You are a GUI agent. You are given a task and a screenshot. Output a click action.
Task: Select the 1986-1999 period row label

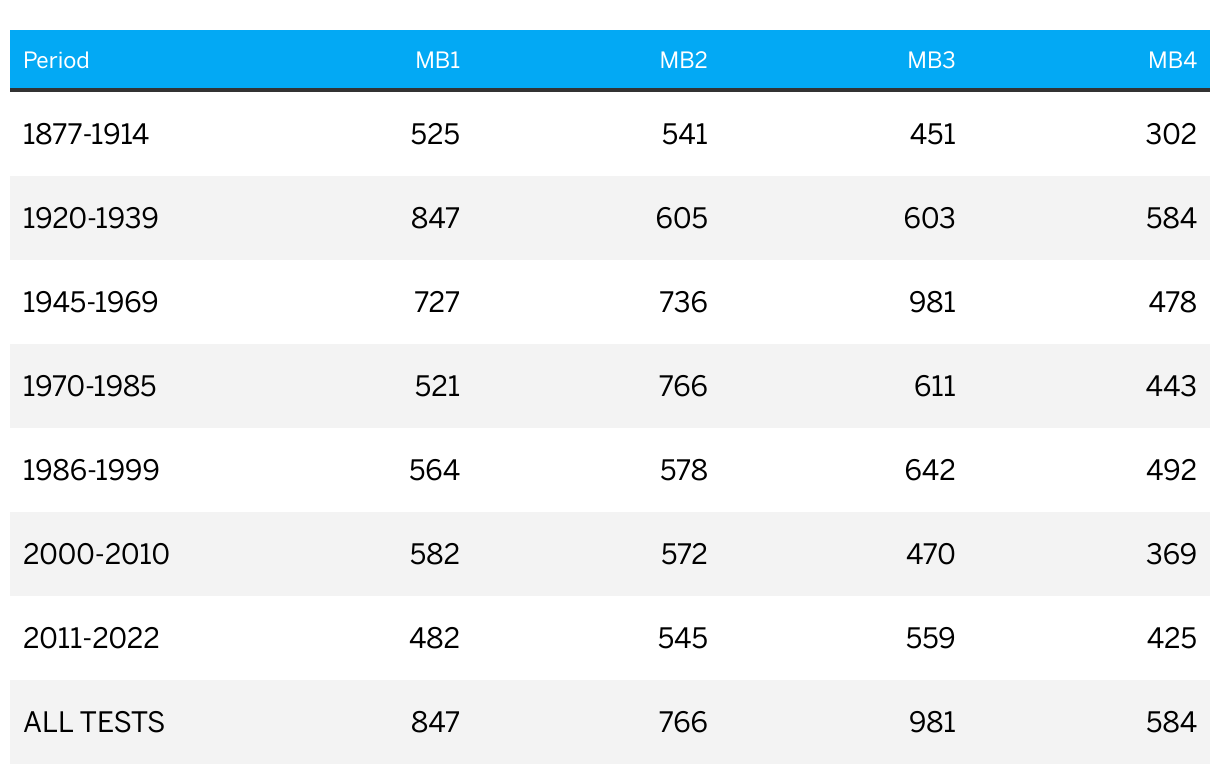click(91, 470)
